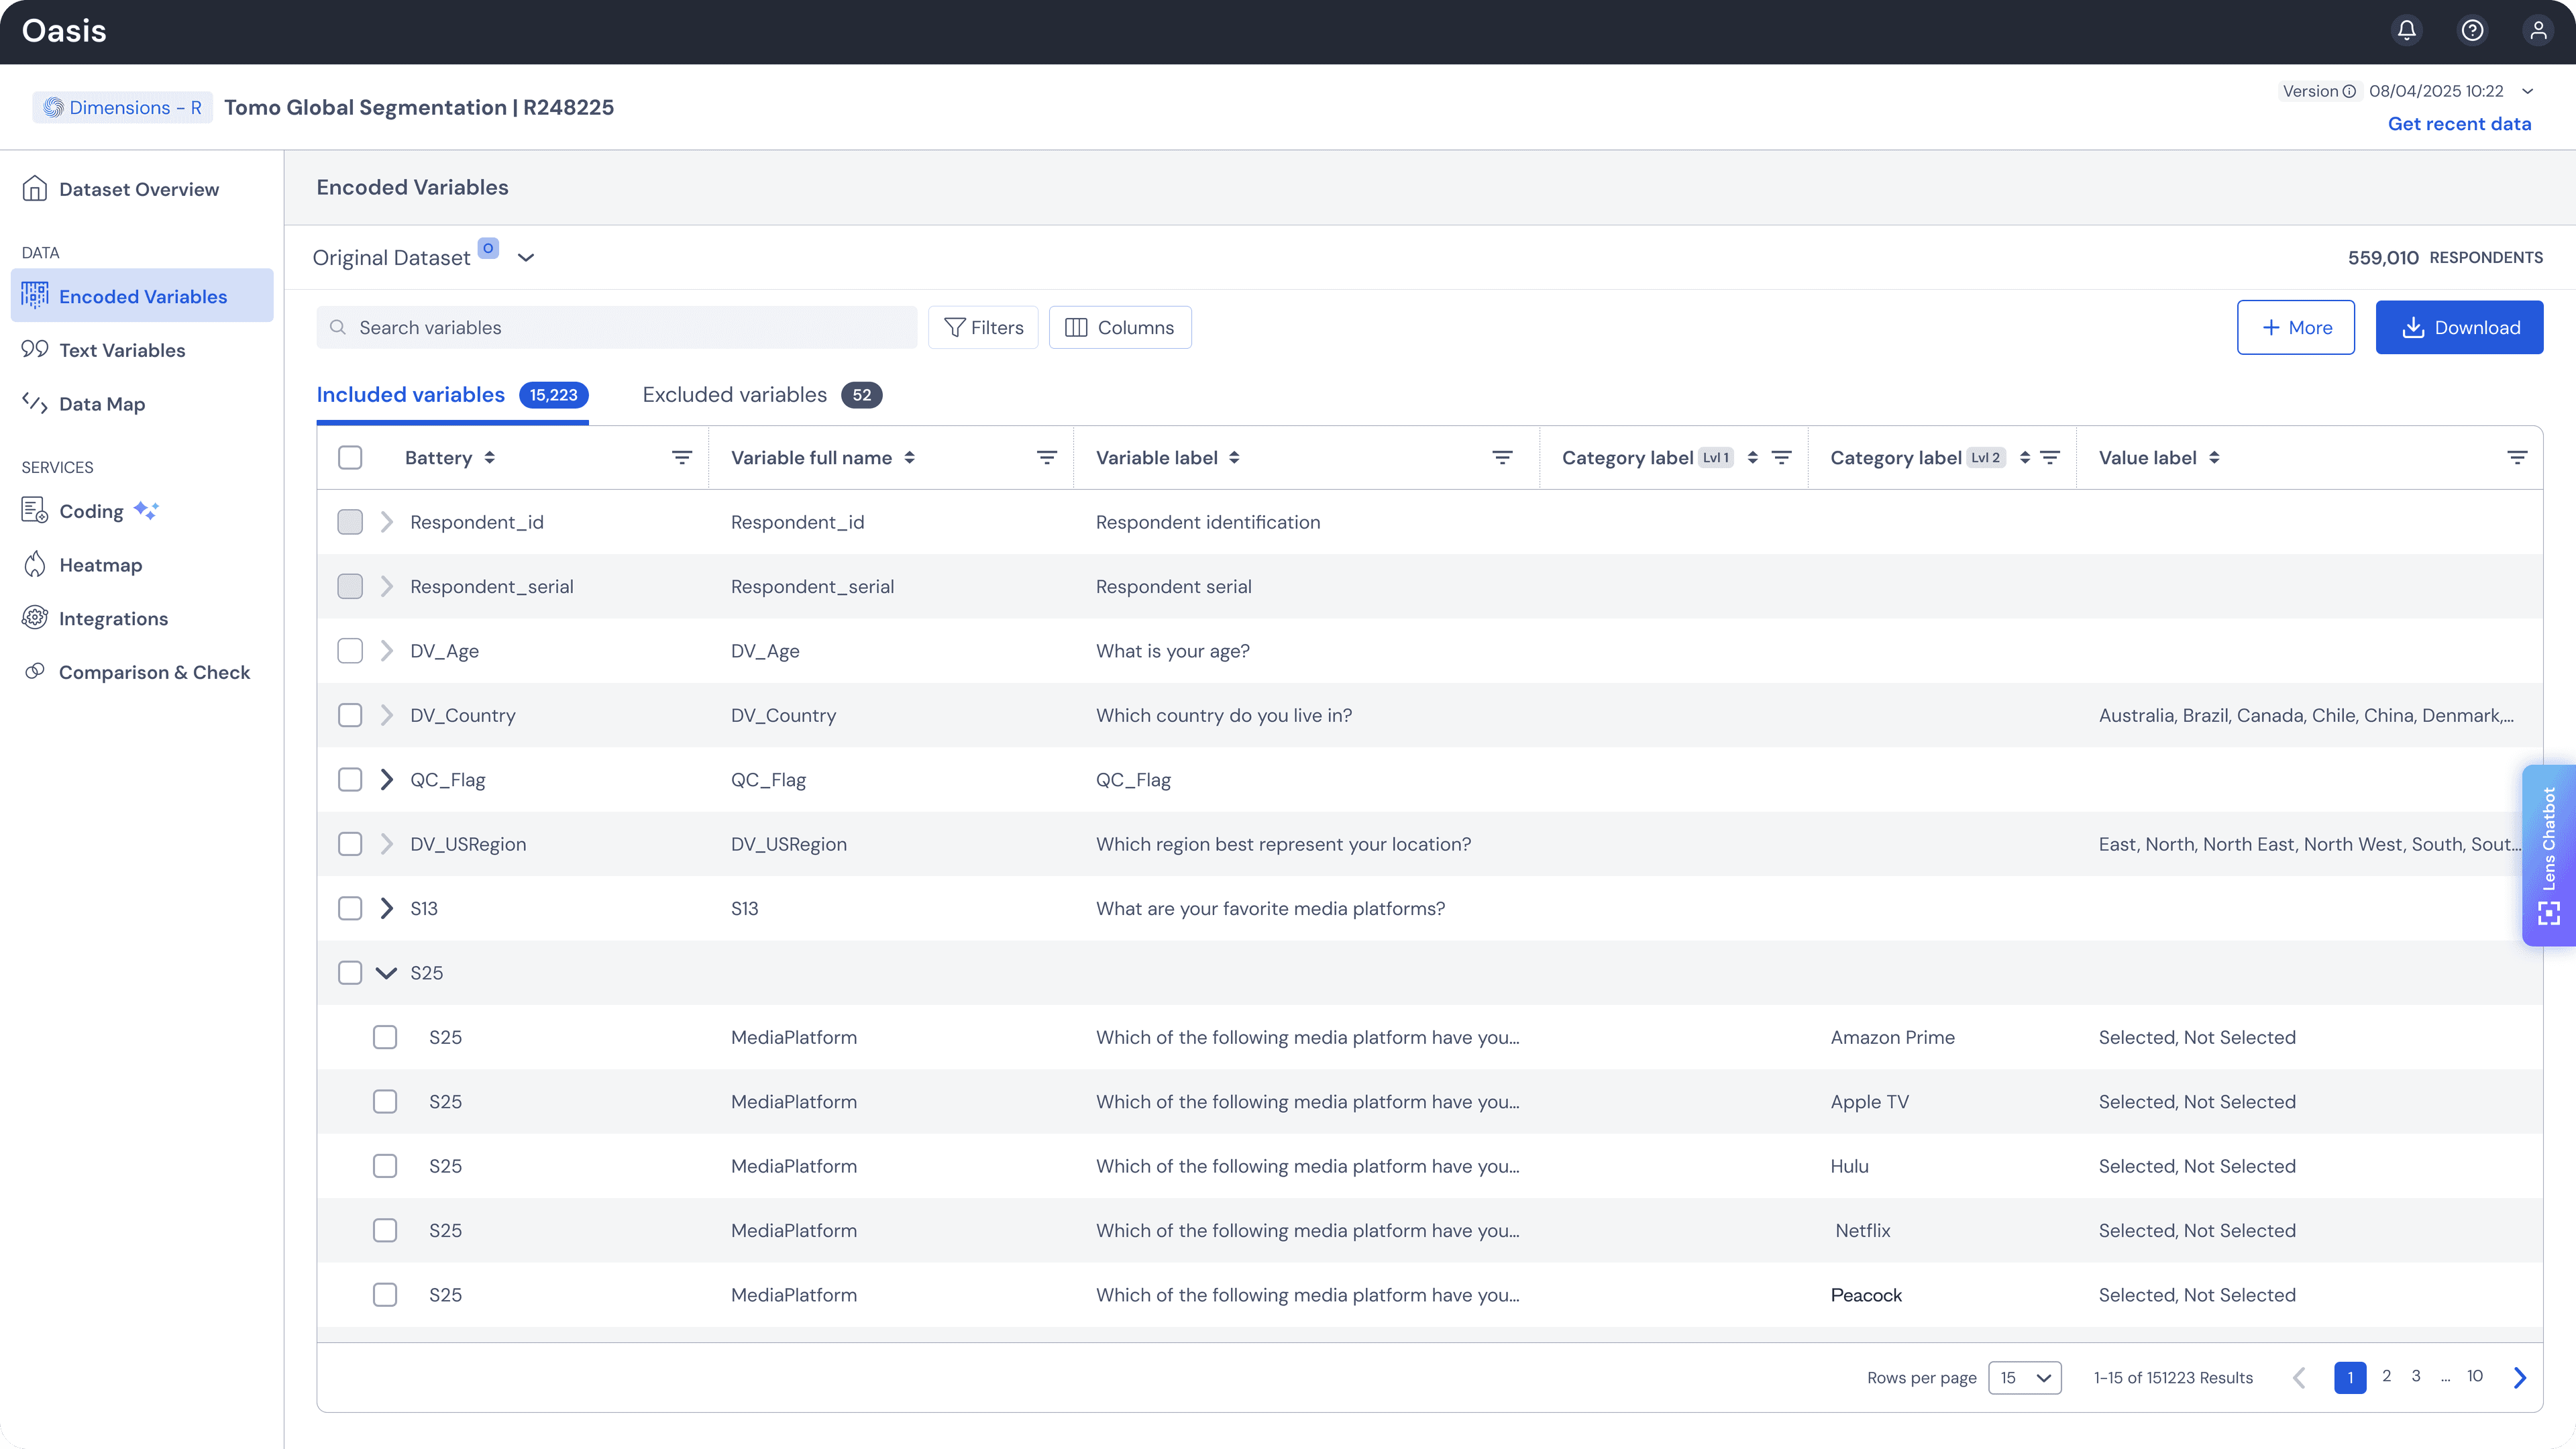Click the Heatmap flame icon
2576x1449 pixels.
(35, 564)
